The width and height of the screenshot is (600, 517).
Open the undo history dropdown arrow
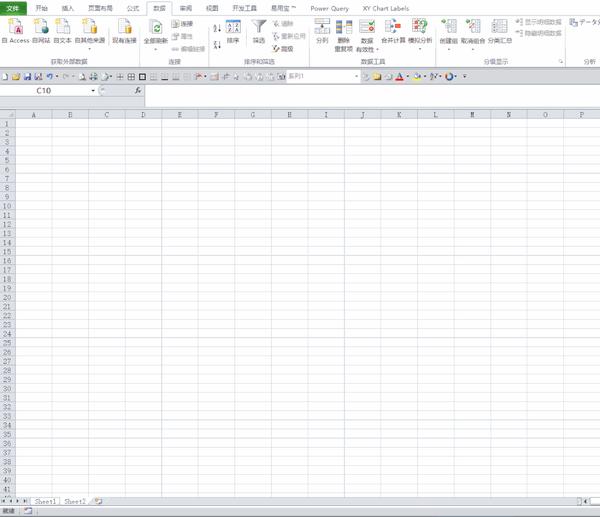pyautogui.click(x=57, y=77)
